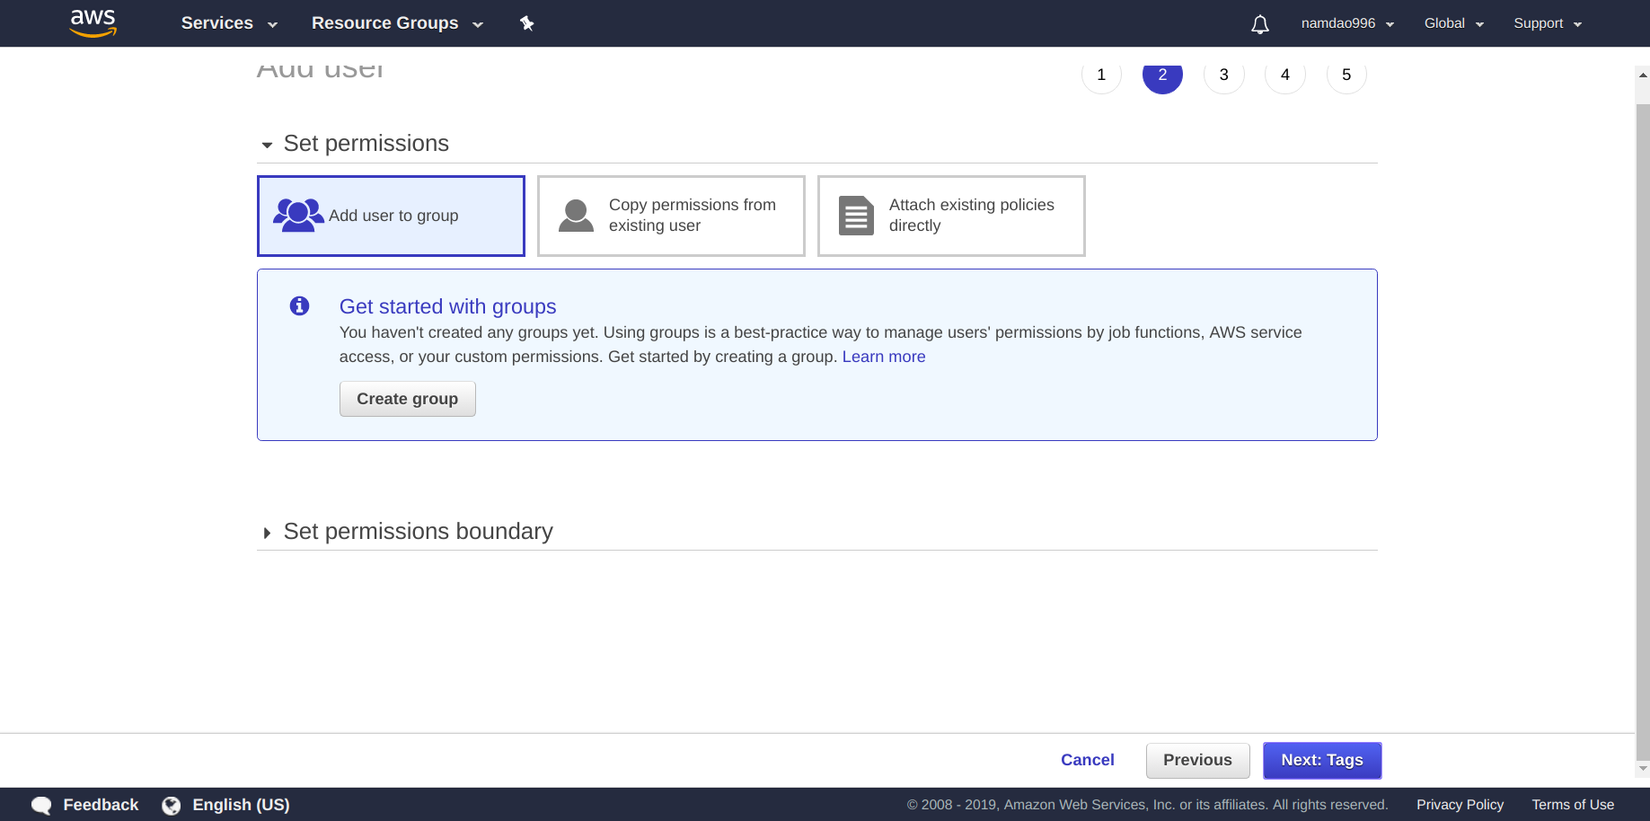Click the group people icon on Add user to group
Image resolution: width=1650 pixels, height=821 pixels.
click(298, 215)
